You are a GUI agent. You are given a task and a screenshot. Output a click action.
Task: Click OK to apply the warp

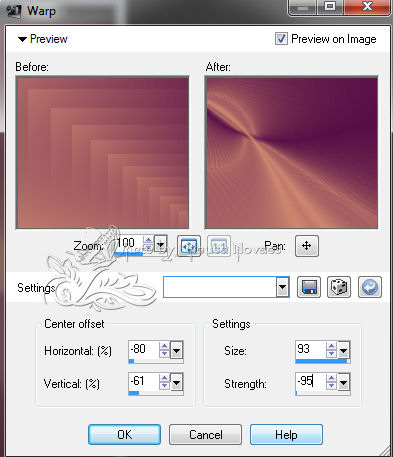(124, 435)
